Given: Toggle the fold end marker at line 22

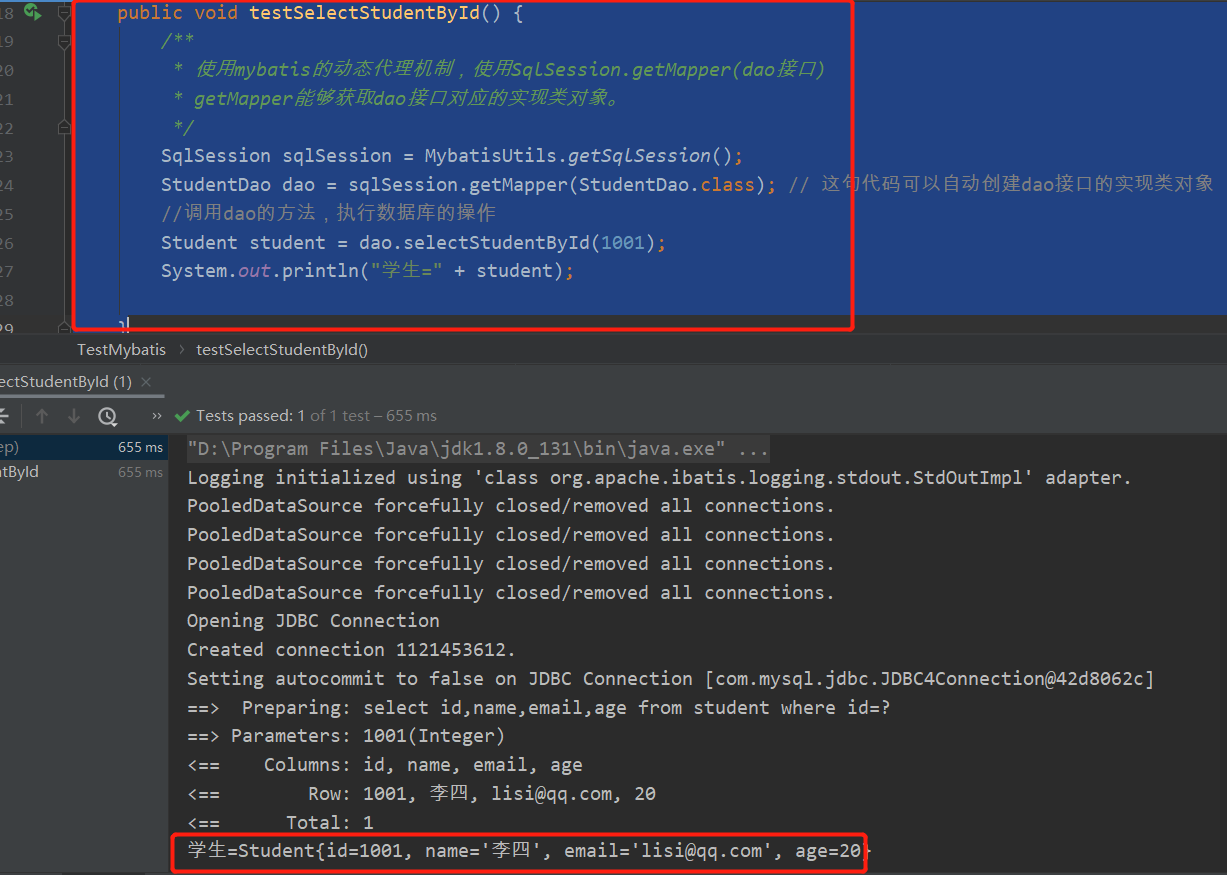Looking at the screenshot, I should click(x=65, y=127).
